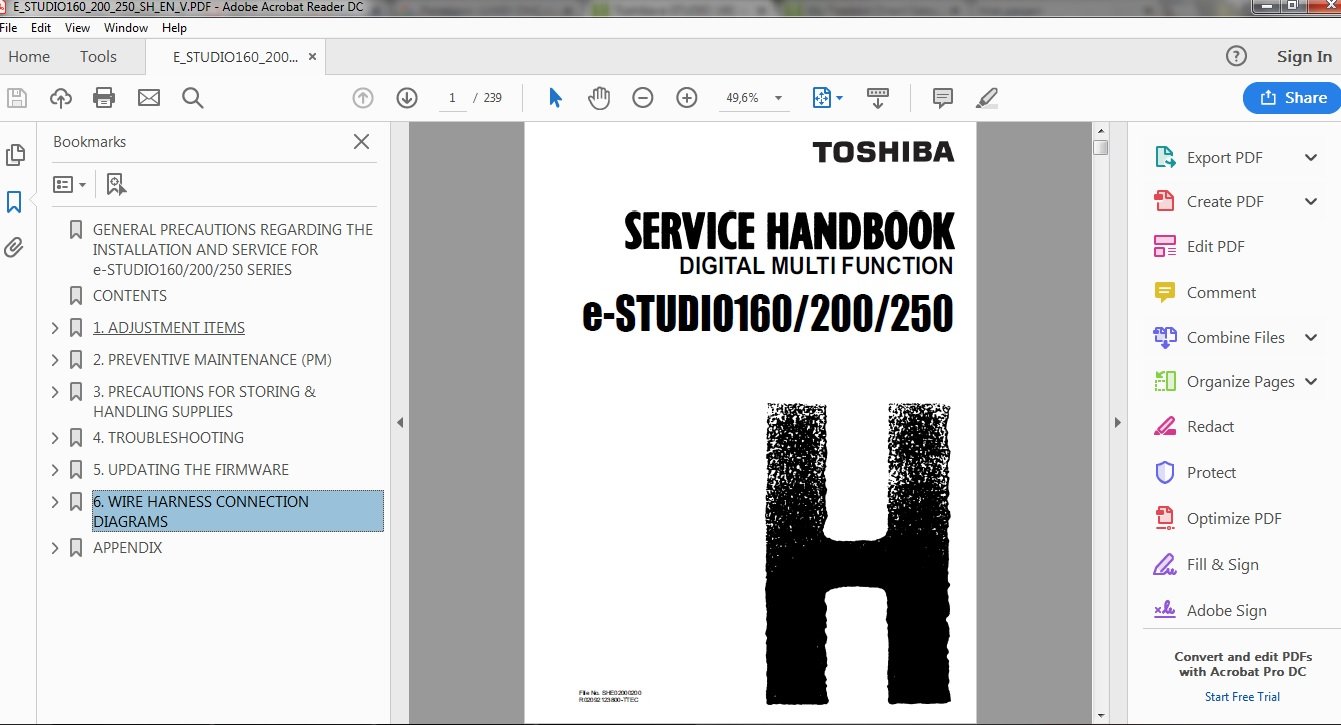Screen dimensions: 1341x725
Task: Open the Add comment note tool
Action: point(942,98)
